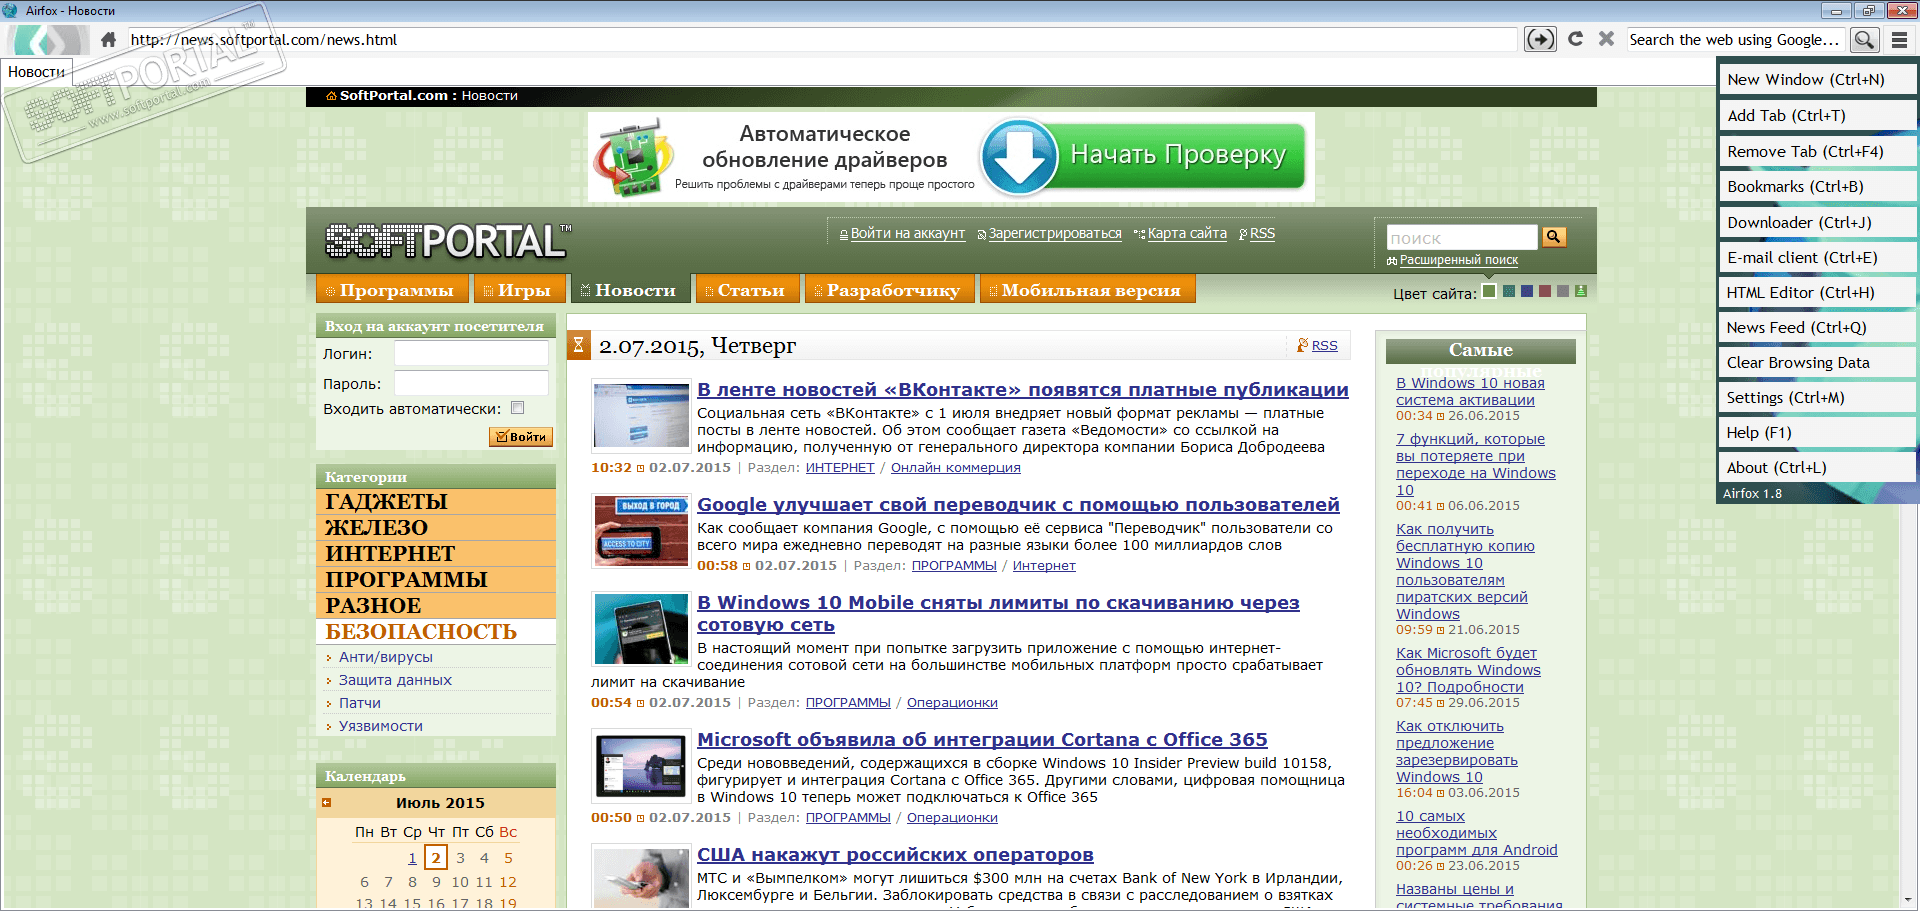Reload the page with the refresh icon
This screenshot has height=911, width=1920.
[1575, 39]
